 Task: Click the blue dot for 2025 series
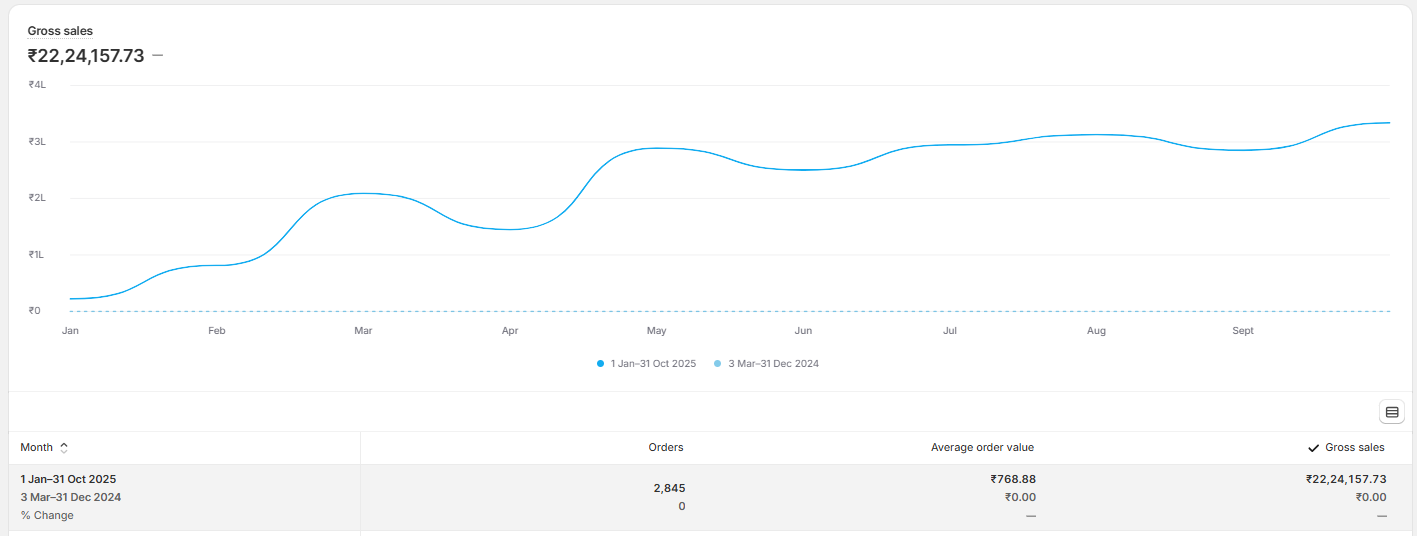click(600, 364)
